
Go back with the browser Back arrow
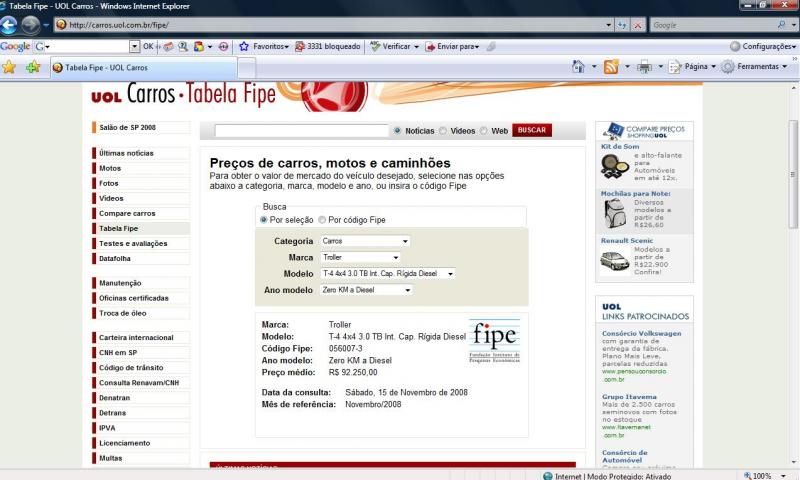coord(9,24)
